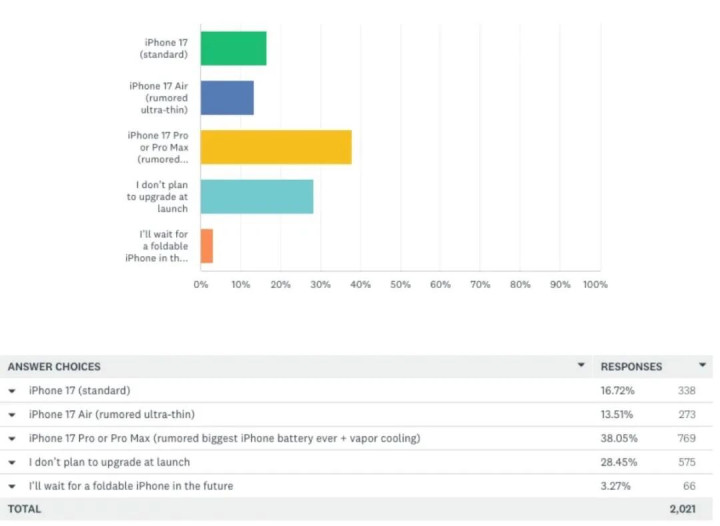
Task: Click the 13.51% response value
Action: click(617, 414)
